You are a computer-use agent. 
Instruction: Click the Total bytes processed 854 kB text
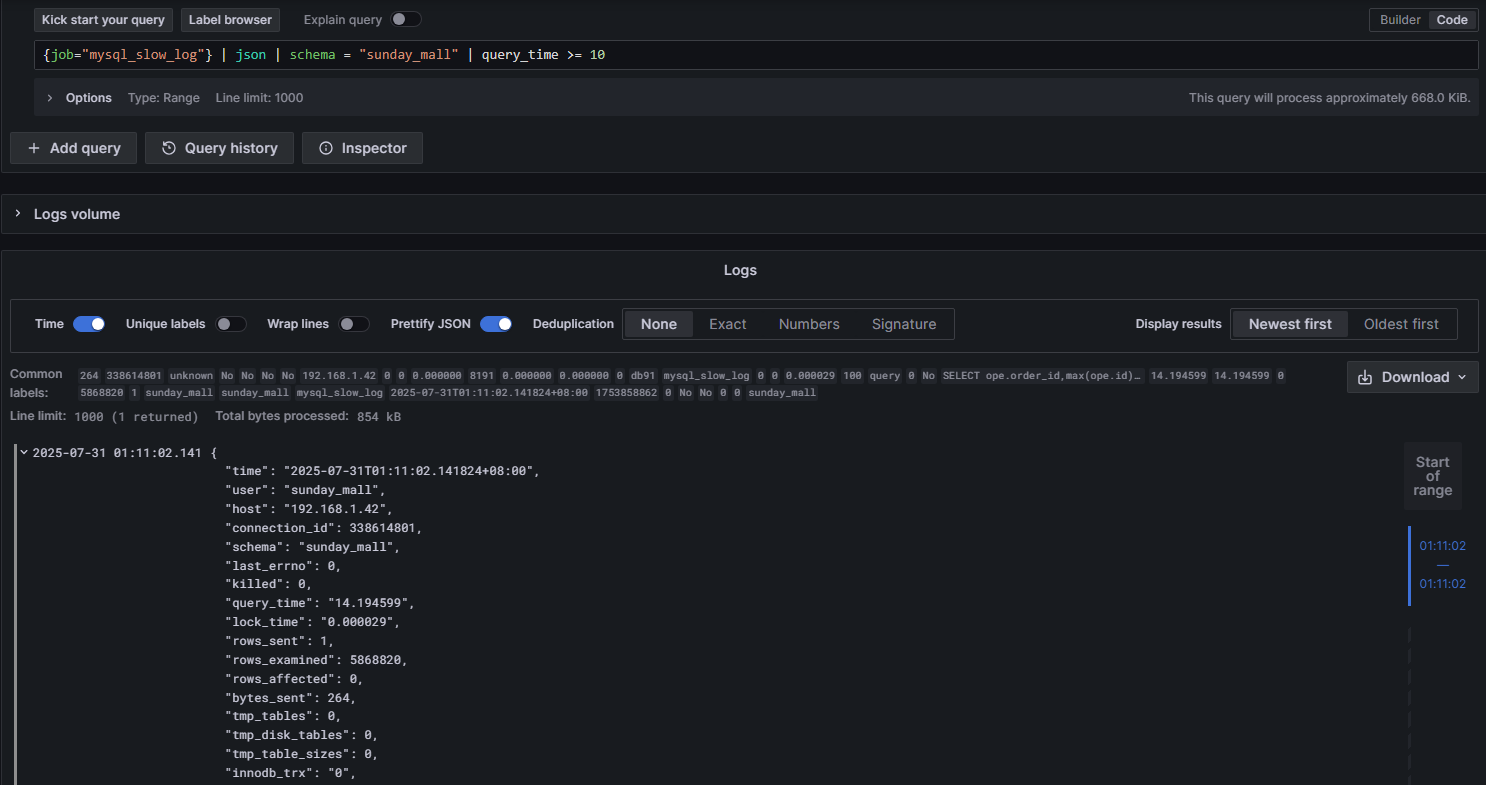(308, 416)
